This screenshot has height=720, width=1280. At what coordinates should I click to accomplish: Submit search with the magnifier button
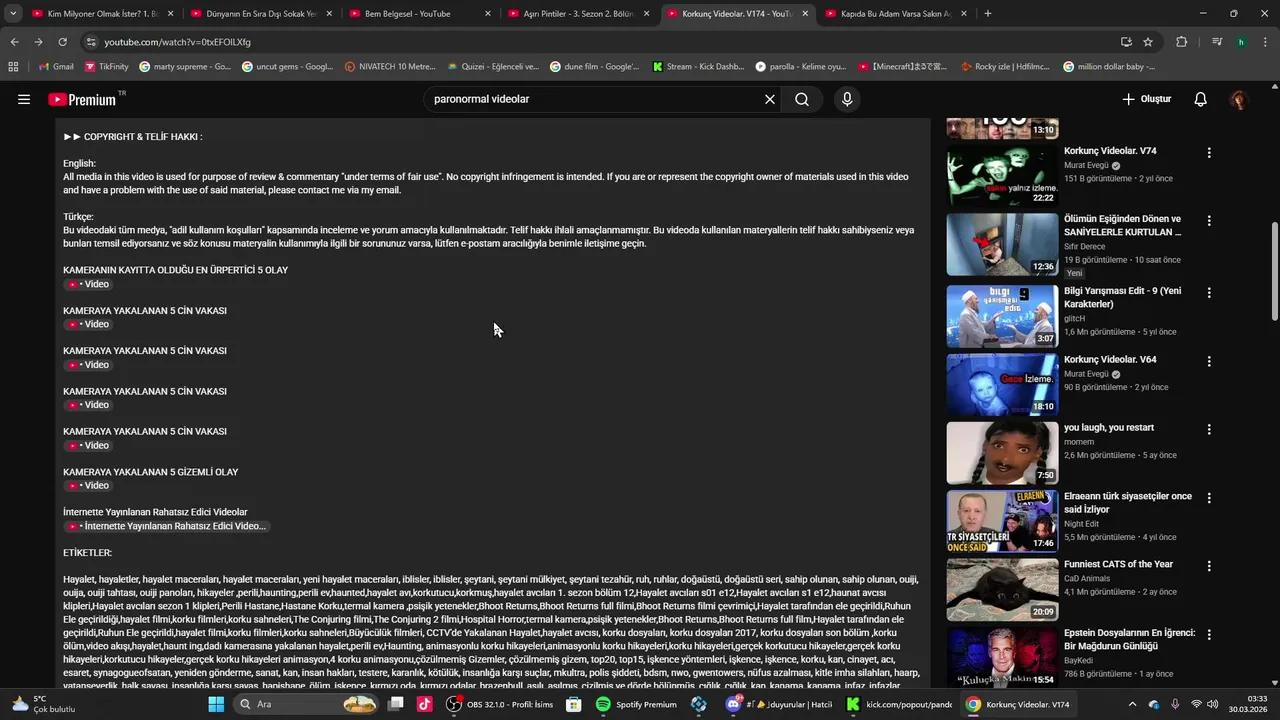(x=802, y=99)
